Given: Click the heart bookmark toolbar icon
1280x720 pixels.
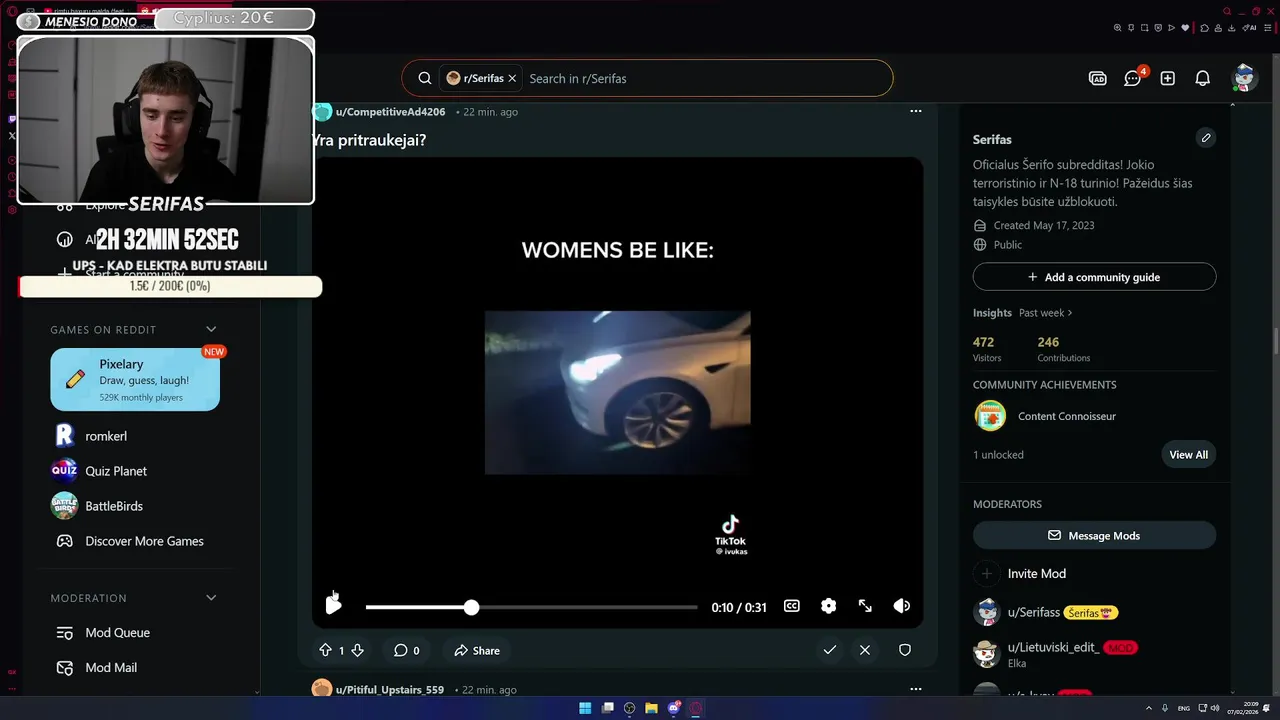Looking at the screenshot, I should [x=1185, y=28].
